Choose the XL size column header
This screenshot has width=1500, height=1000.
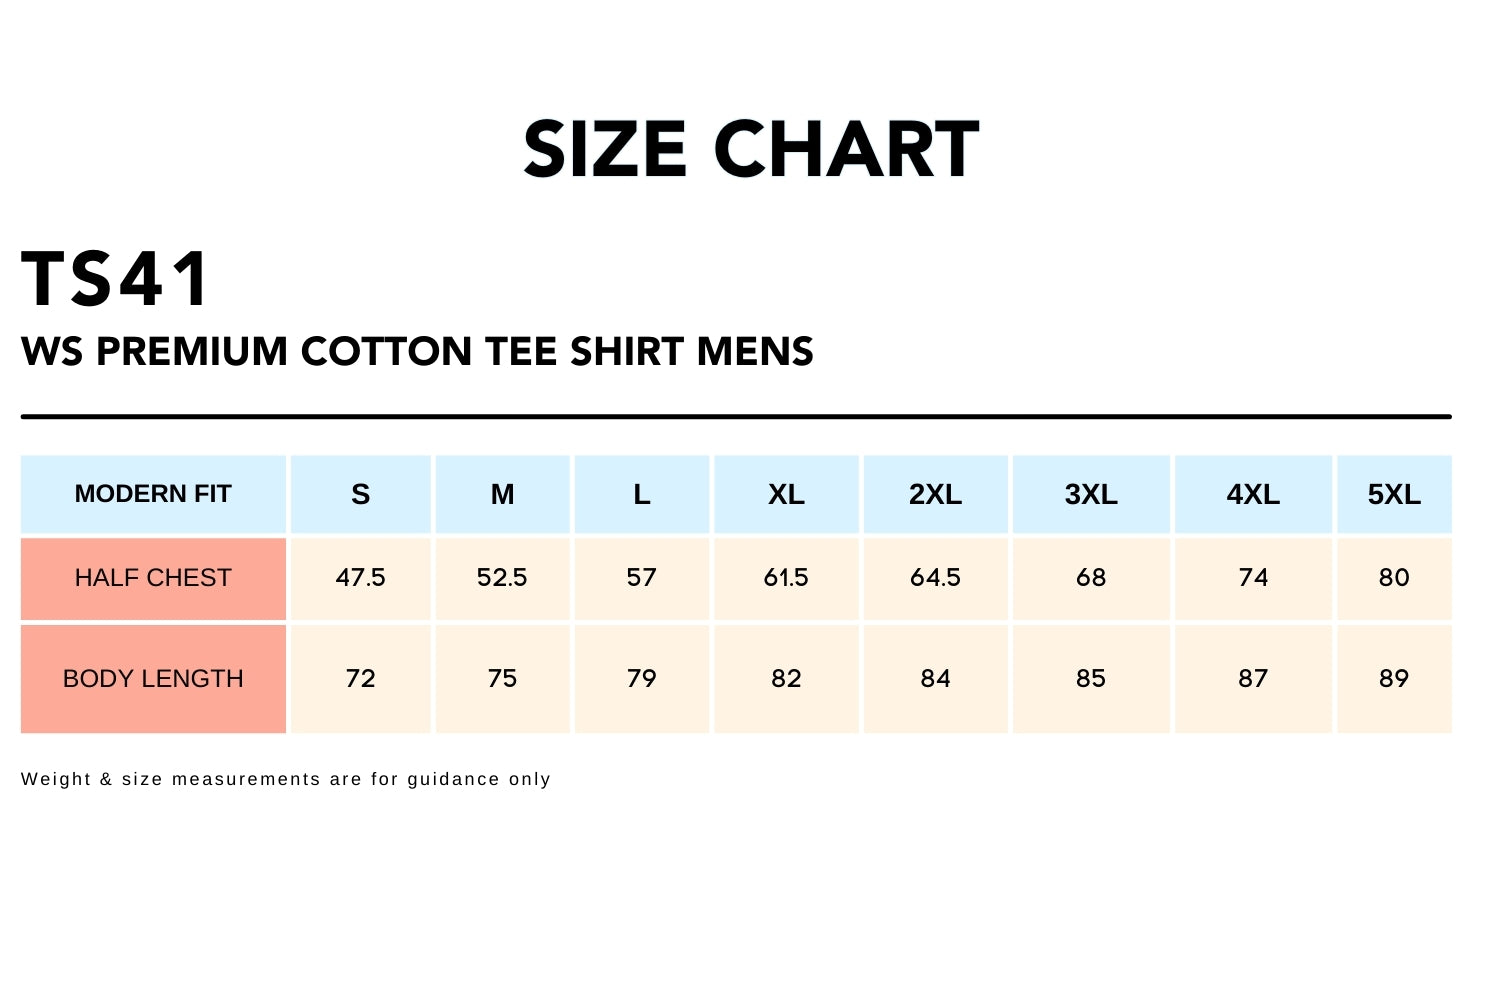tap(786, 494)
